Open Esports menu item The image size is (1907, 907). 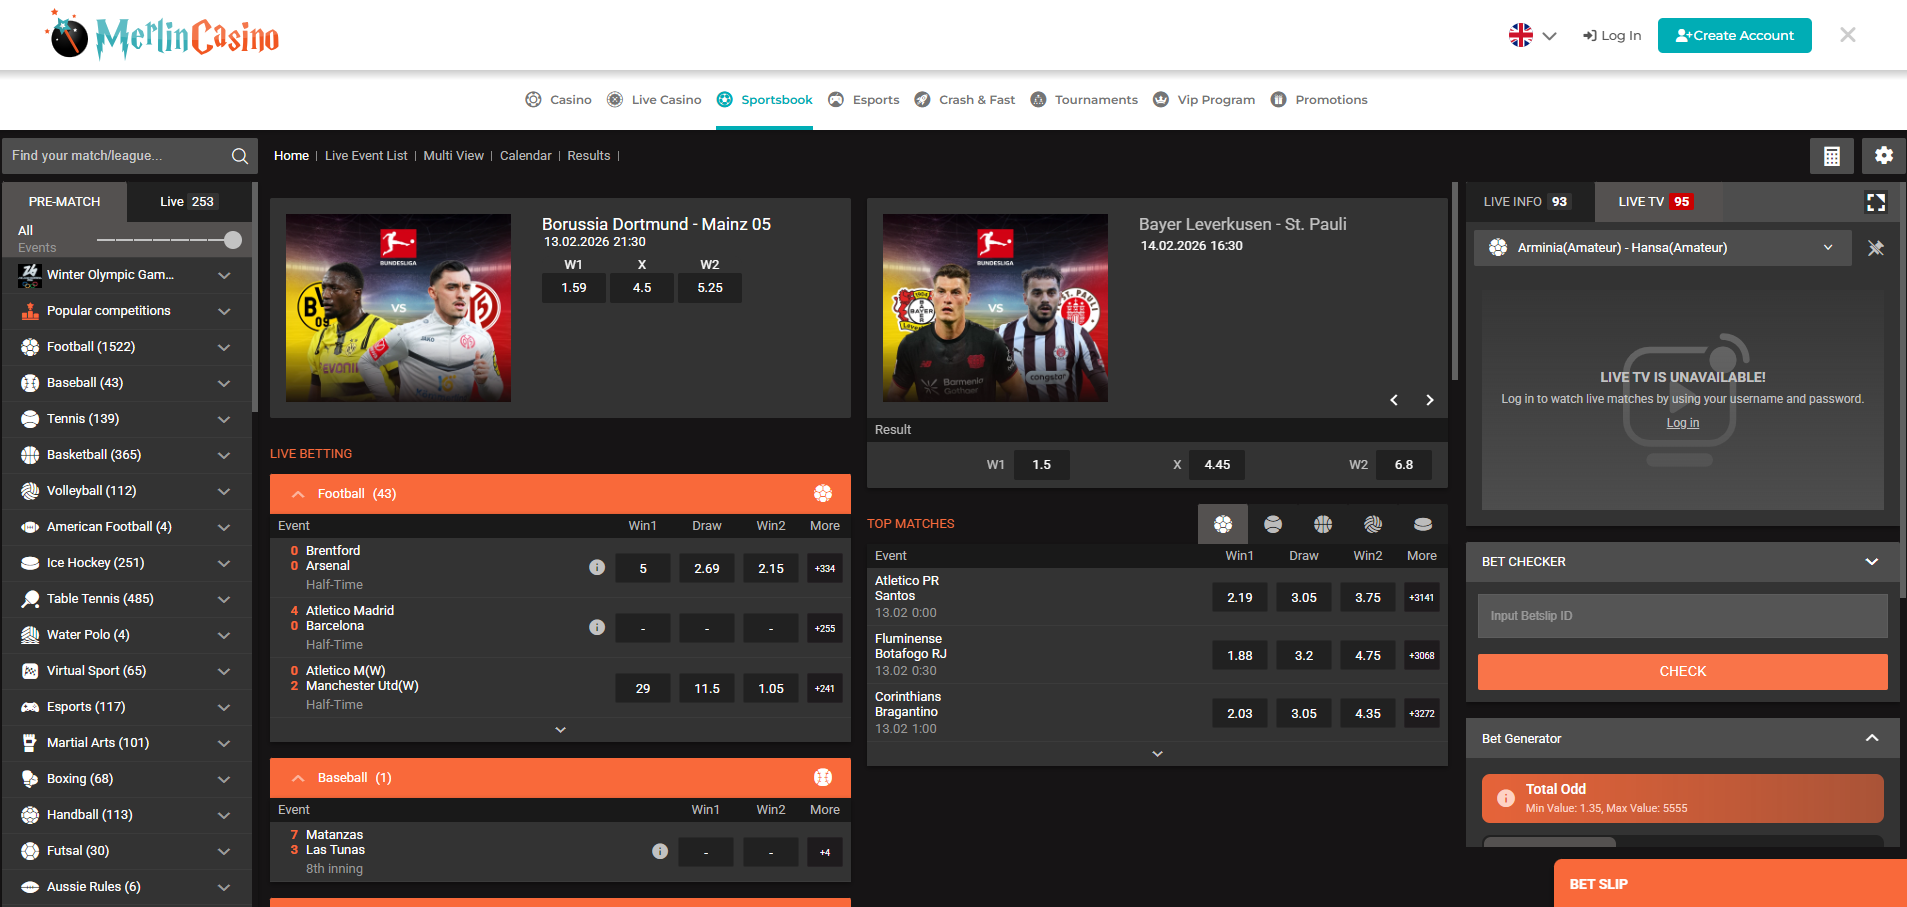click(864, 100)
